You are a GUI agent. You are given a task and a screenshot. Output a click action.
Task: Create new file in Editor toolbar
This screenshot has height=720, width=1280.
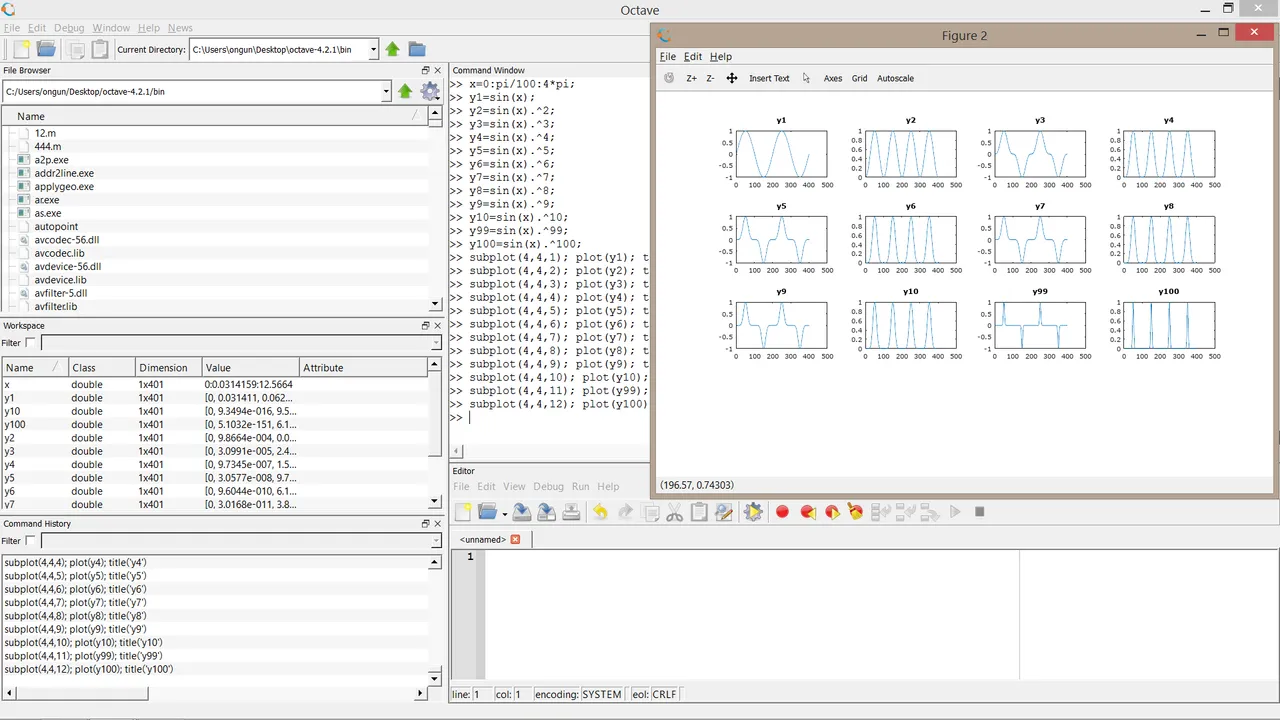pyautogui.click(x=463, y=512)
